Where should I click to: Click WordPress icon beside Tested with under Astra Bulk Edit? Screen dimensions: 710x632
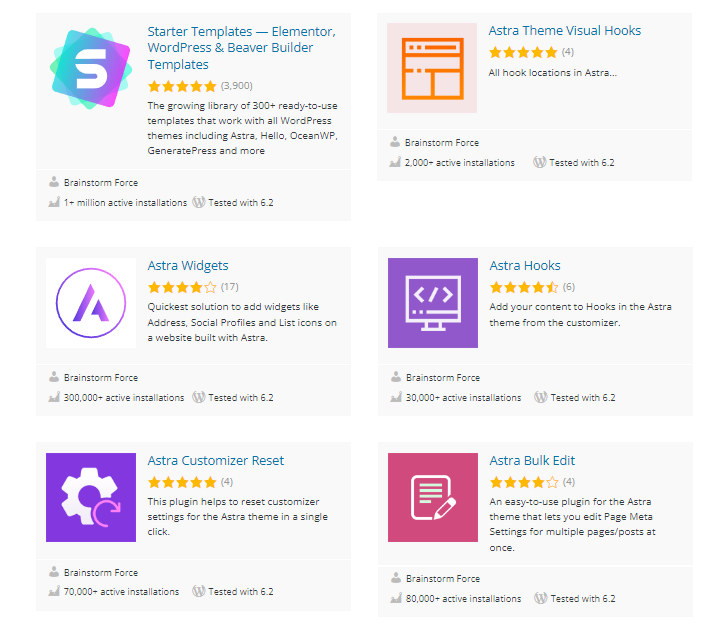tap(540, 598)
